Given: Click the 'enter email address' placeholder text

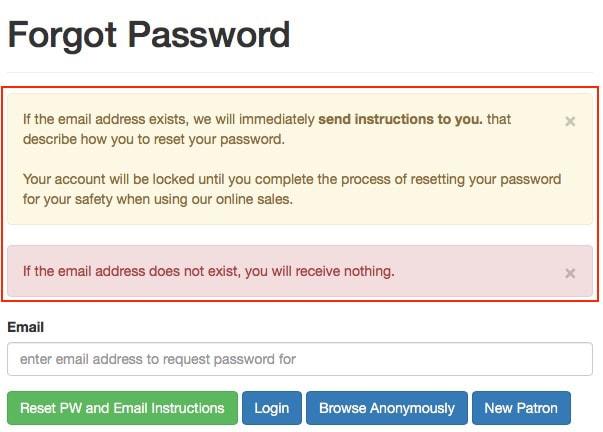Looking at the screenshot, I should 158,359.
